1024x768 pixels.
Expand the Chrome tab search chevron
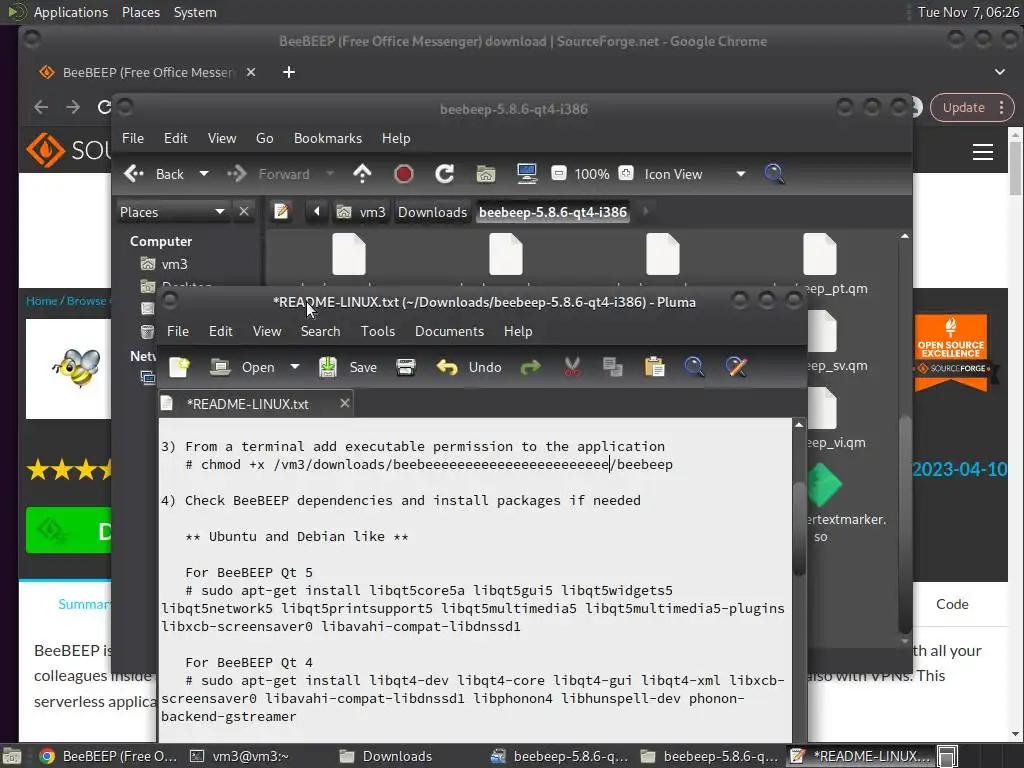pos(999,72)
